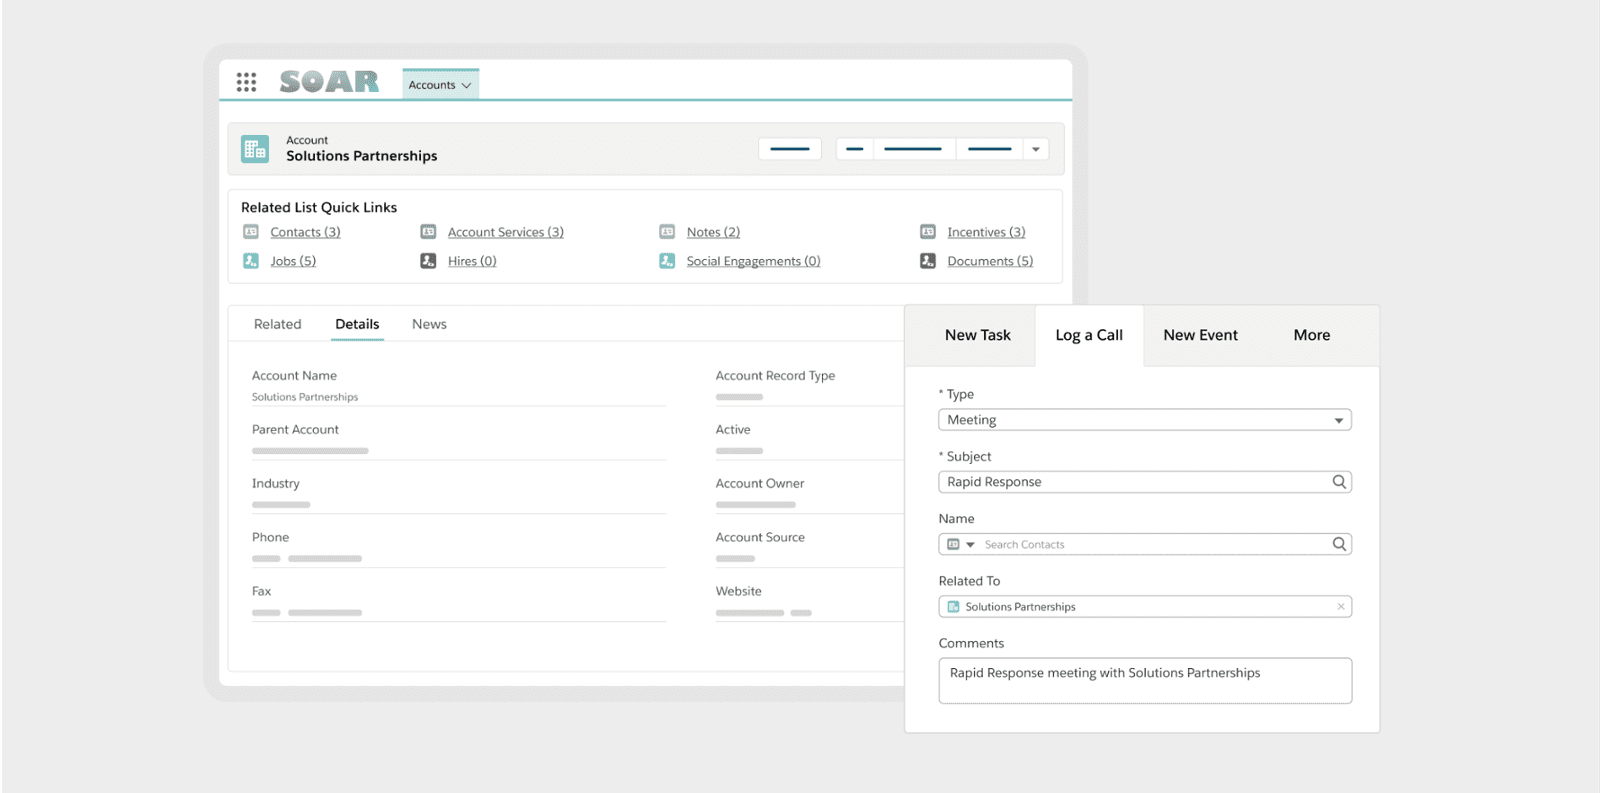
Task: Click the Website field label
Action: point(738,591)
